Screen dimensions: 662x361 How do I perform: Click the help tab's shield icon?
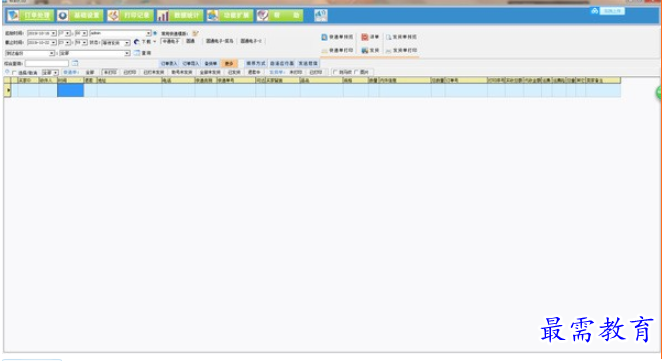(263, 16)
